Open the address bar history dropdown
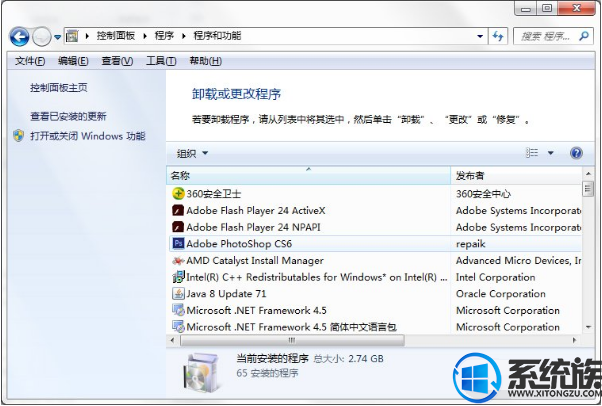Image resolution: width=602 pixels, height=406 pixels. point(480,36)
